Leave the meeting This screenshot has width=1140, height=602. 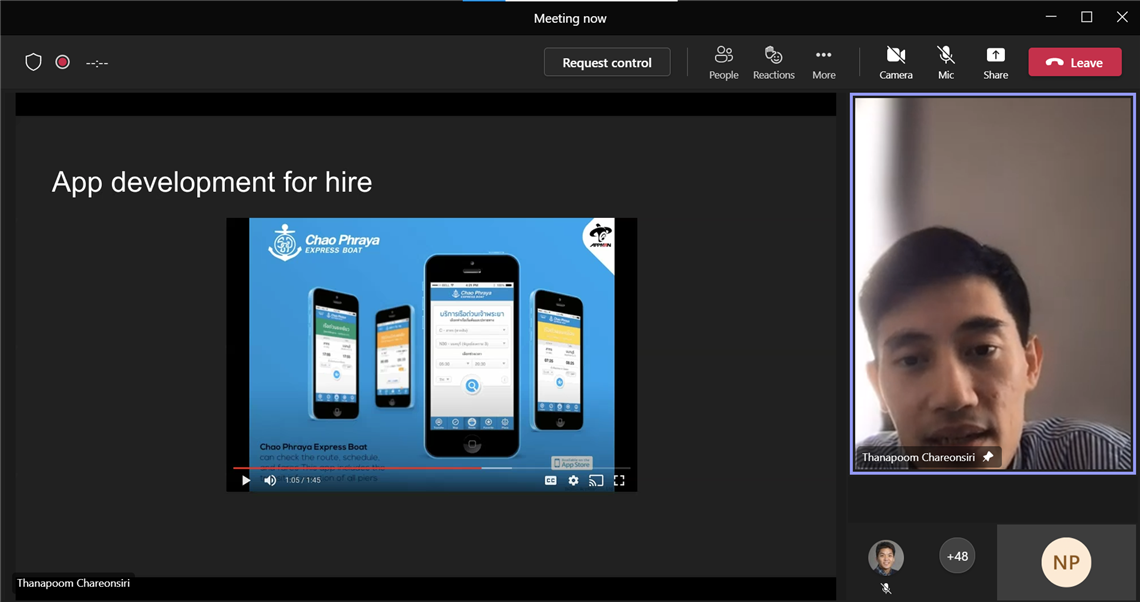click(1074, 62)
